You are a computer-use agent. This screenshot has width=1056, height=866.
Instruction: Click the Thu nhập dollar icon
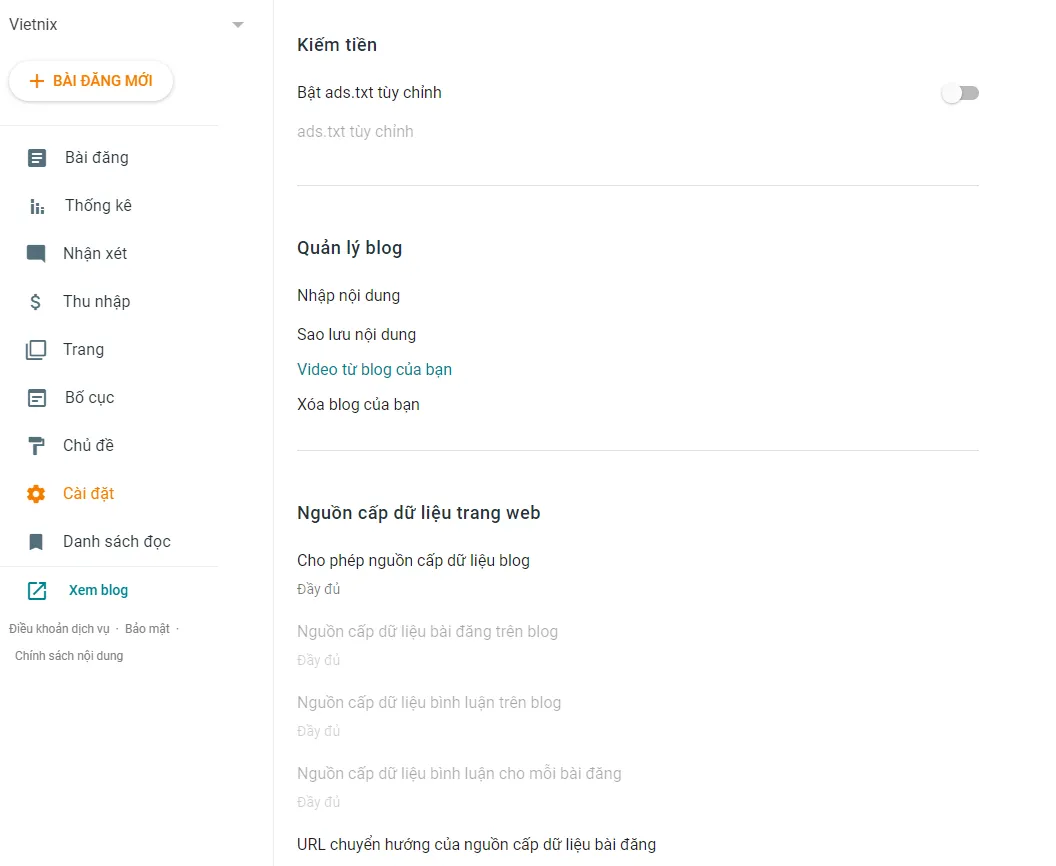pos(36,301)
